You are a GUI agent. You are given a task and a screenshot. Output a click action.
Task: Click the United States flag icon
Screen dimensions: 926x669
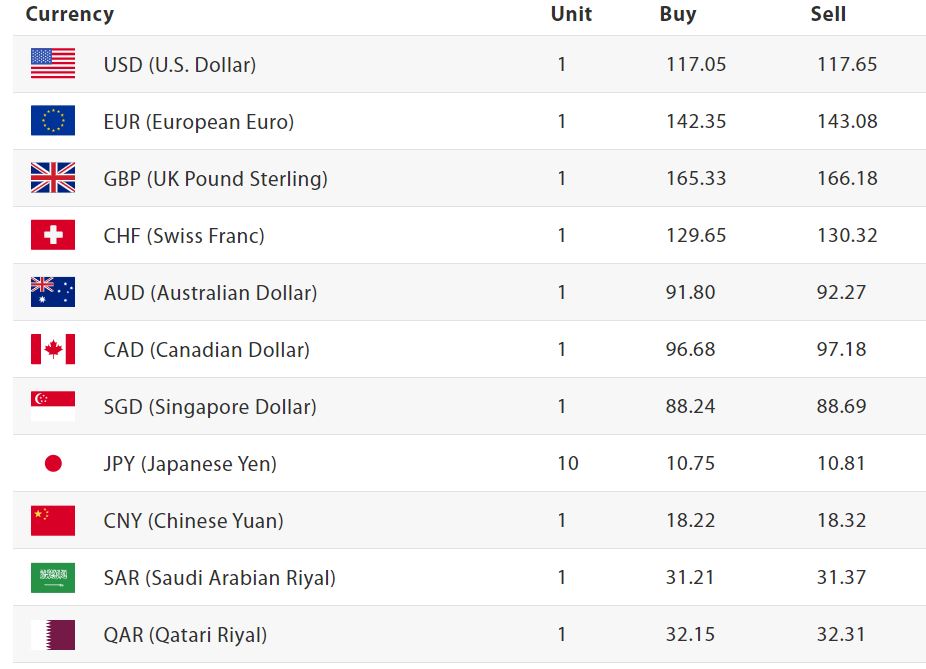click(53, 64)
